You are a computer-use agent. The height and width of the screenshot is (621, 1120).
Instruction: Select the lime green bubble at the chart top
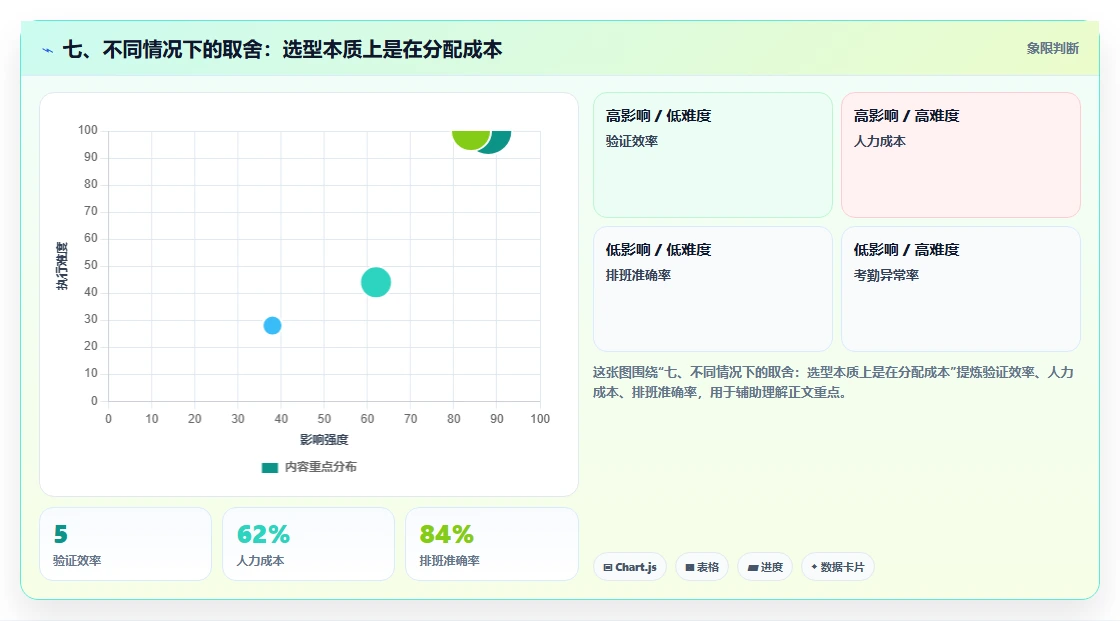pos(471,139)
